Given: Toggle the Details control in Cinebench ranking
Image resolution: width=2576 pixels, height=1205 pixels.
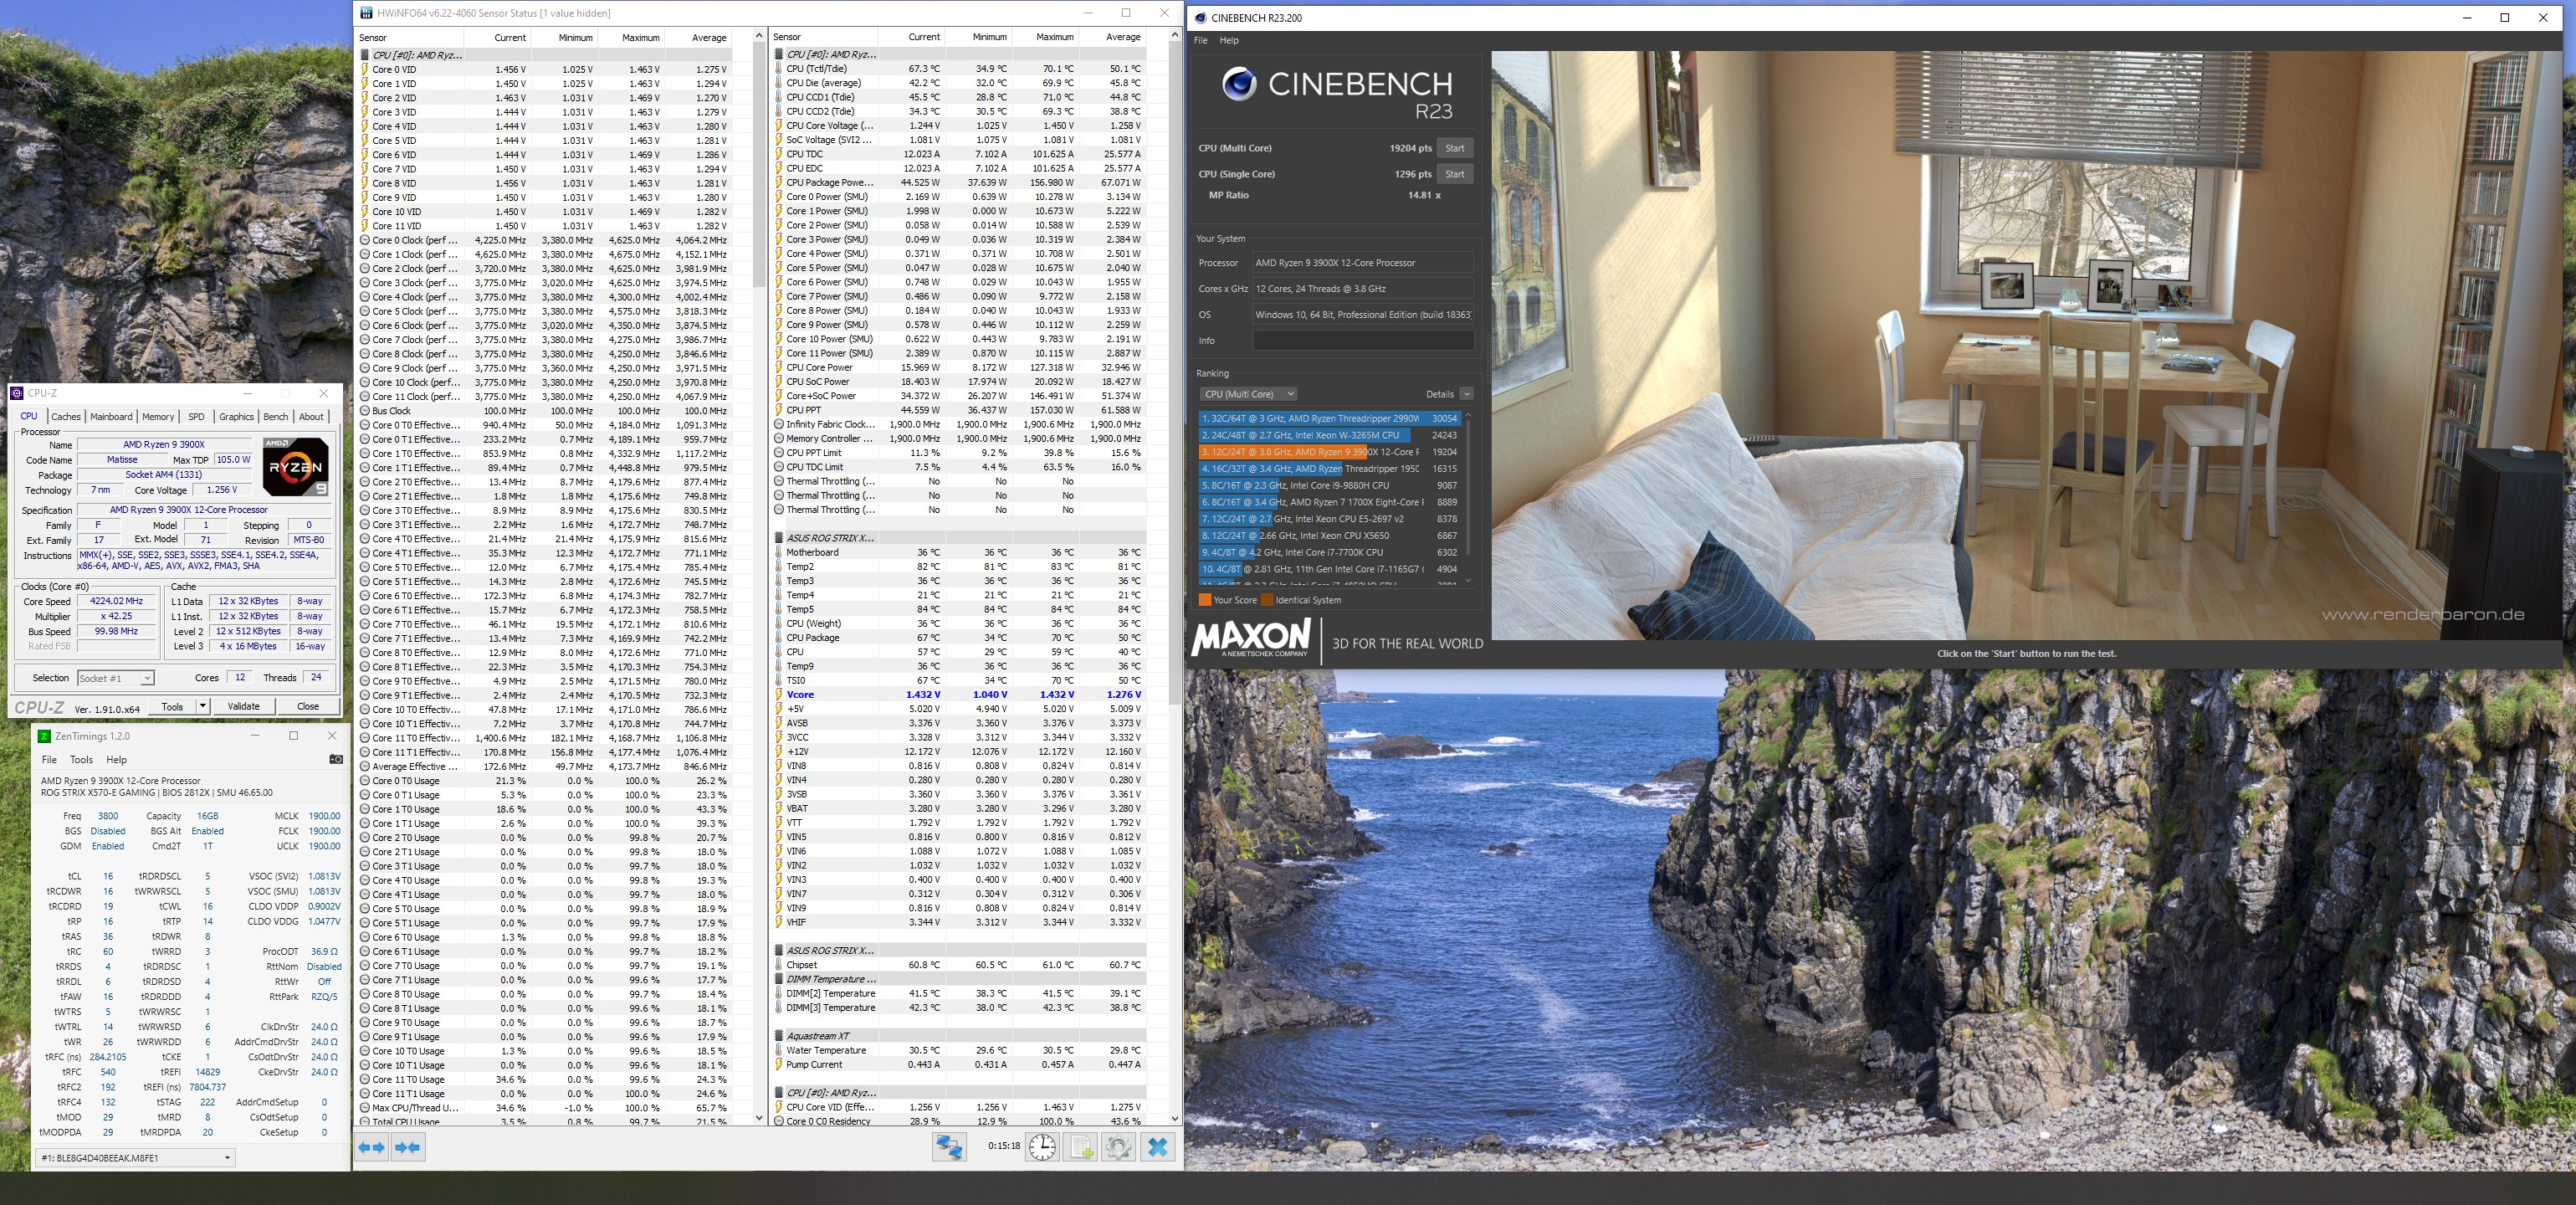Looking at the screenshot, I should coord(1465,394).
